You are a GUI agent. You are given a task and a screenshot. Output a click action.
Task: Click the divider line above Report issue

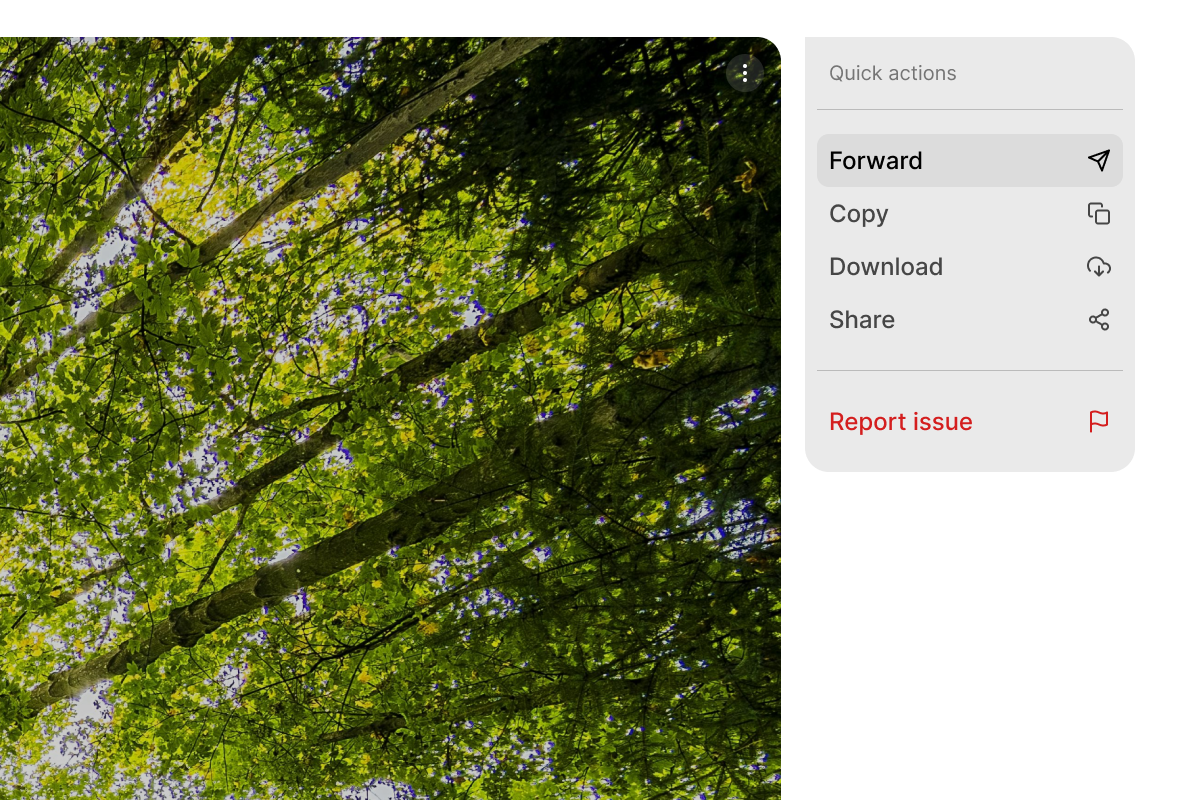(970, 370)
